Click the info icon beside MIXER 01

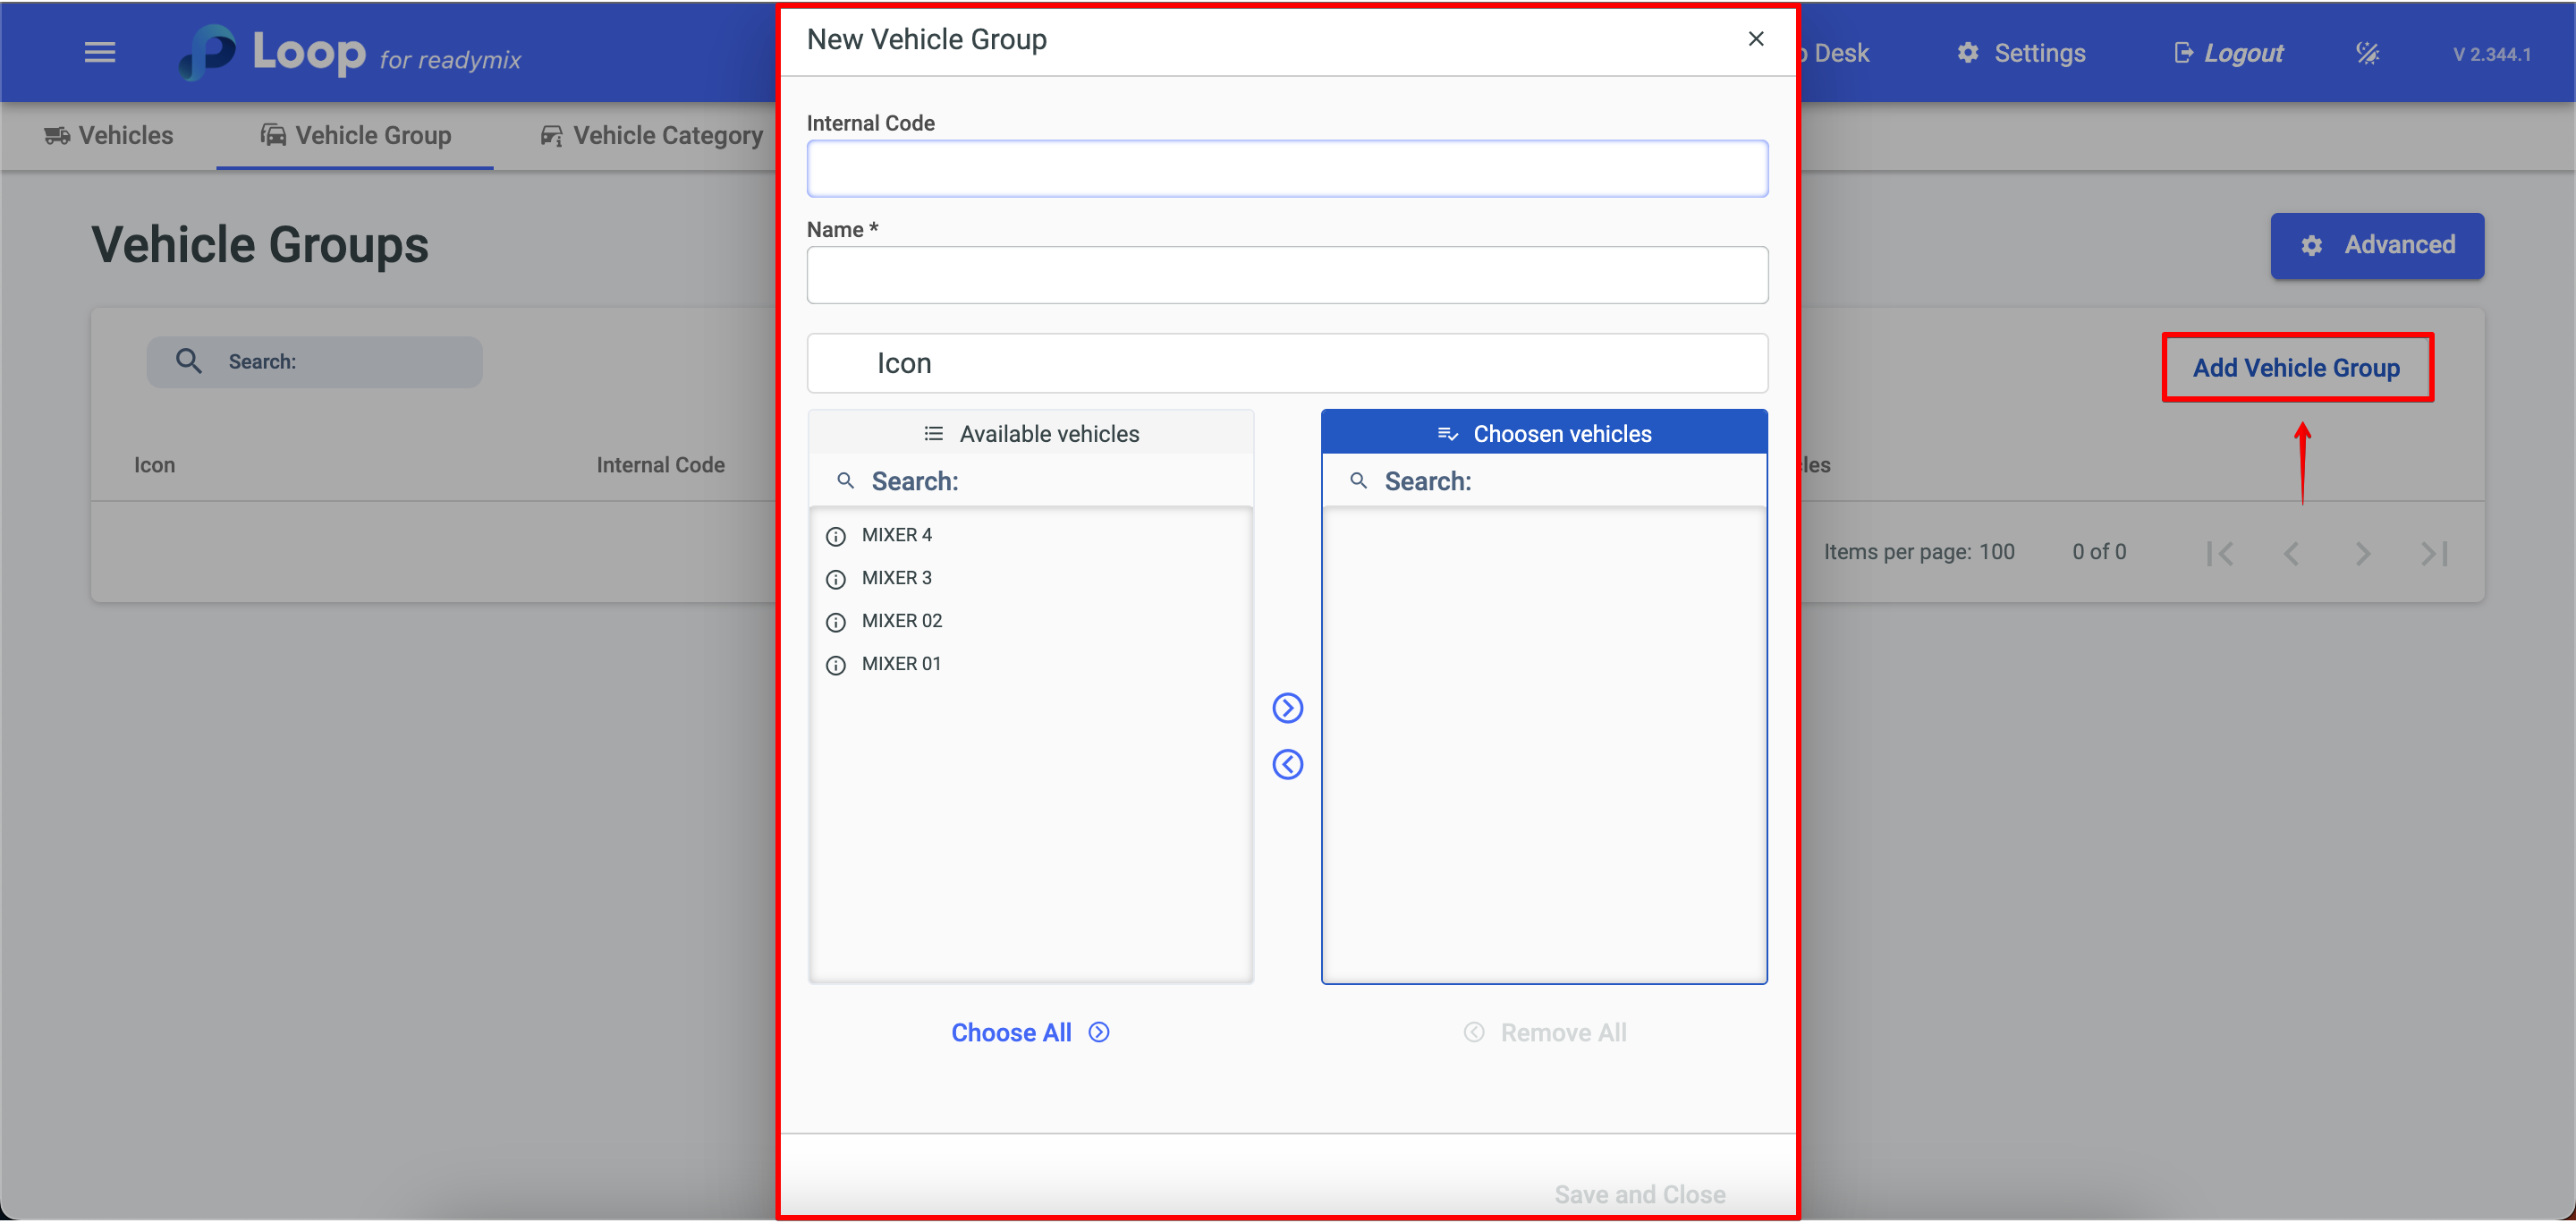click(x=836, y=665)
